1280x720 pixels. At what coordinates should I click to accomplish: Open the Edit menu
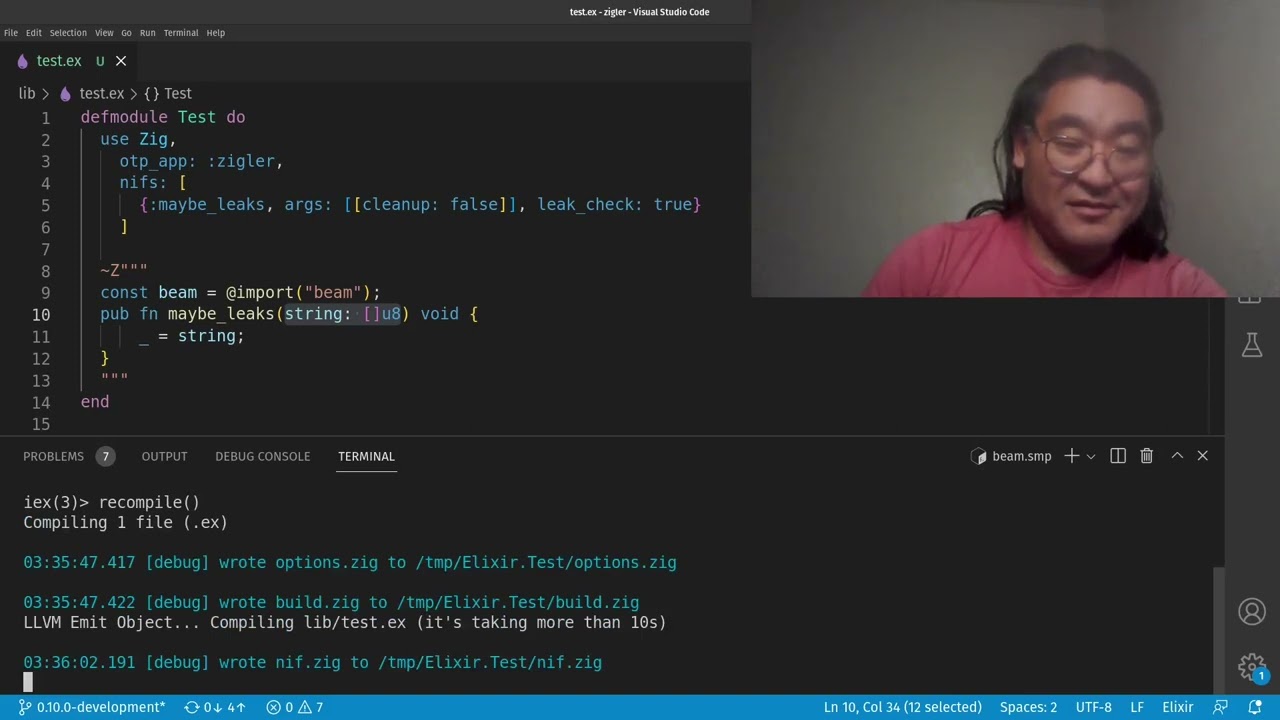click(33, 33)
